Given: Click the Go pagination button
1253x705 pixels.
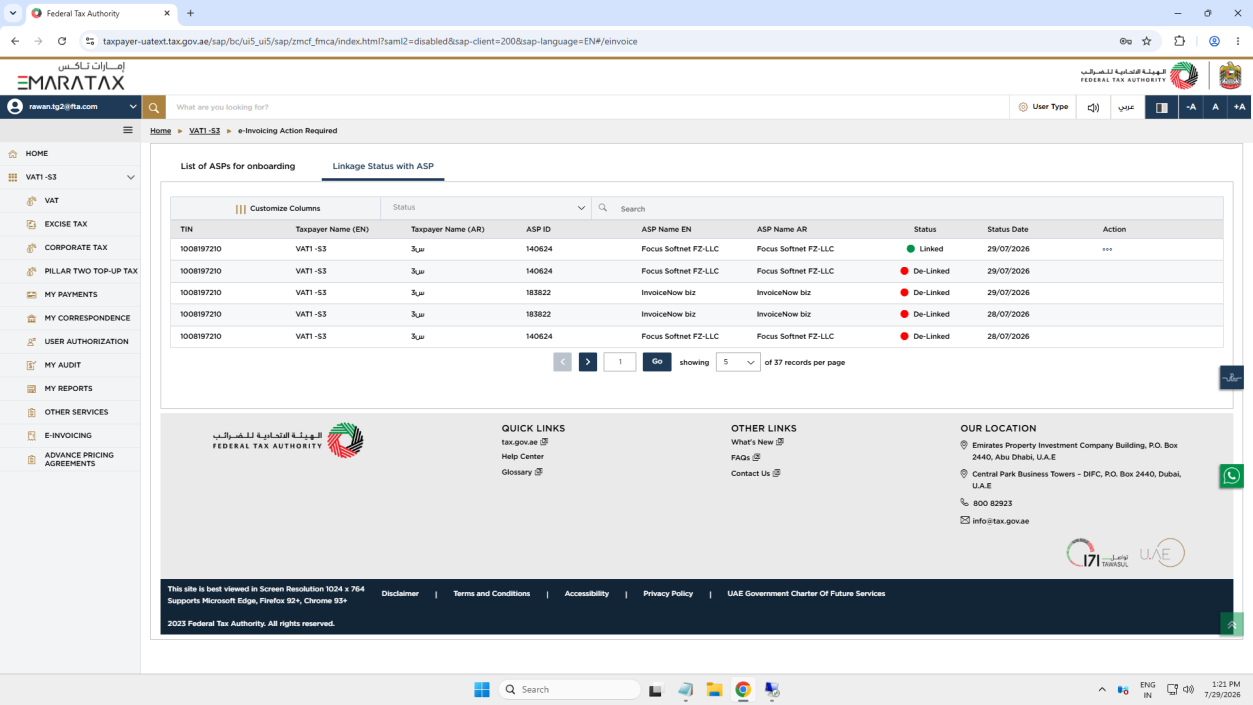Looking at the screenshot, I should [x=657, y=362].
